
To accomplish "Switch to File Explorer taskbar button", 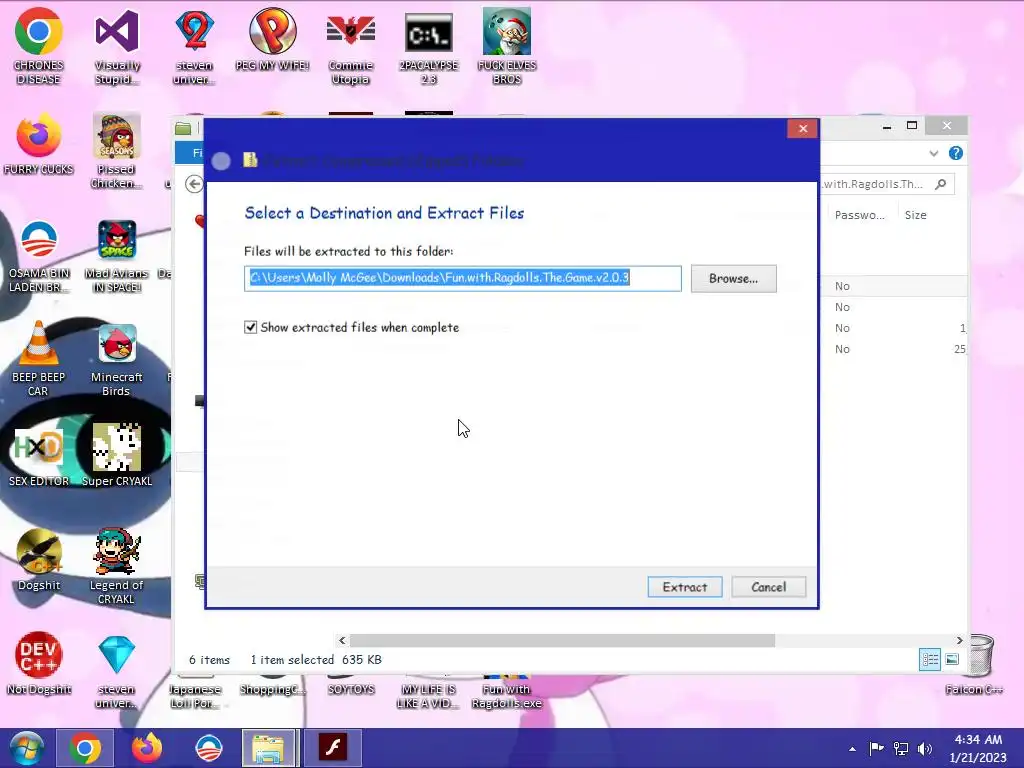I will pyautogui.click(x=270, y=748).
